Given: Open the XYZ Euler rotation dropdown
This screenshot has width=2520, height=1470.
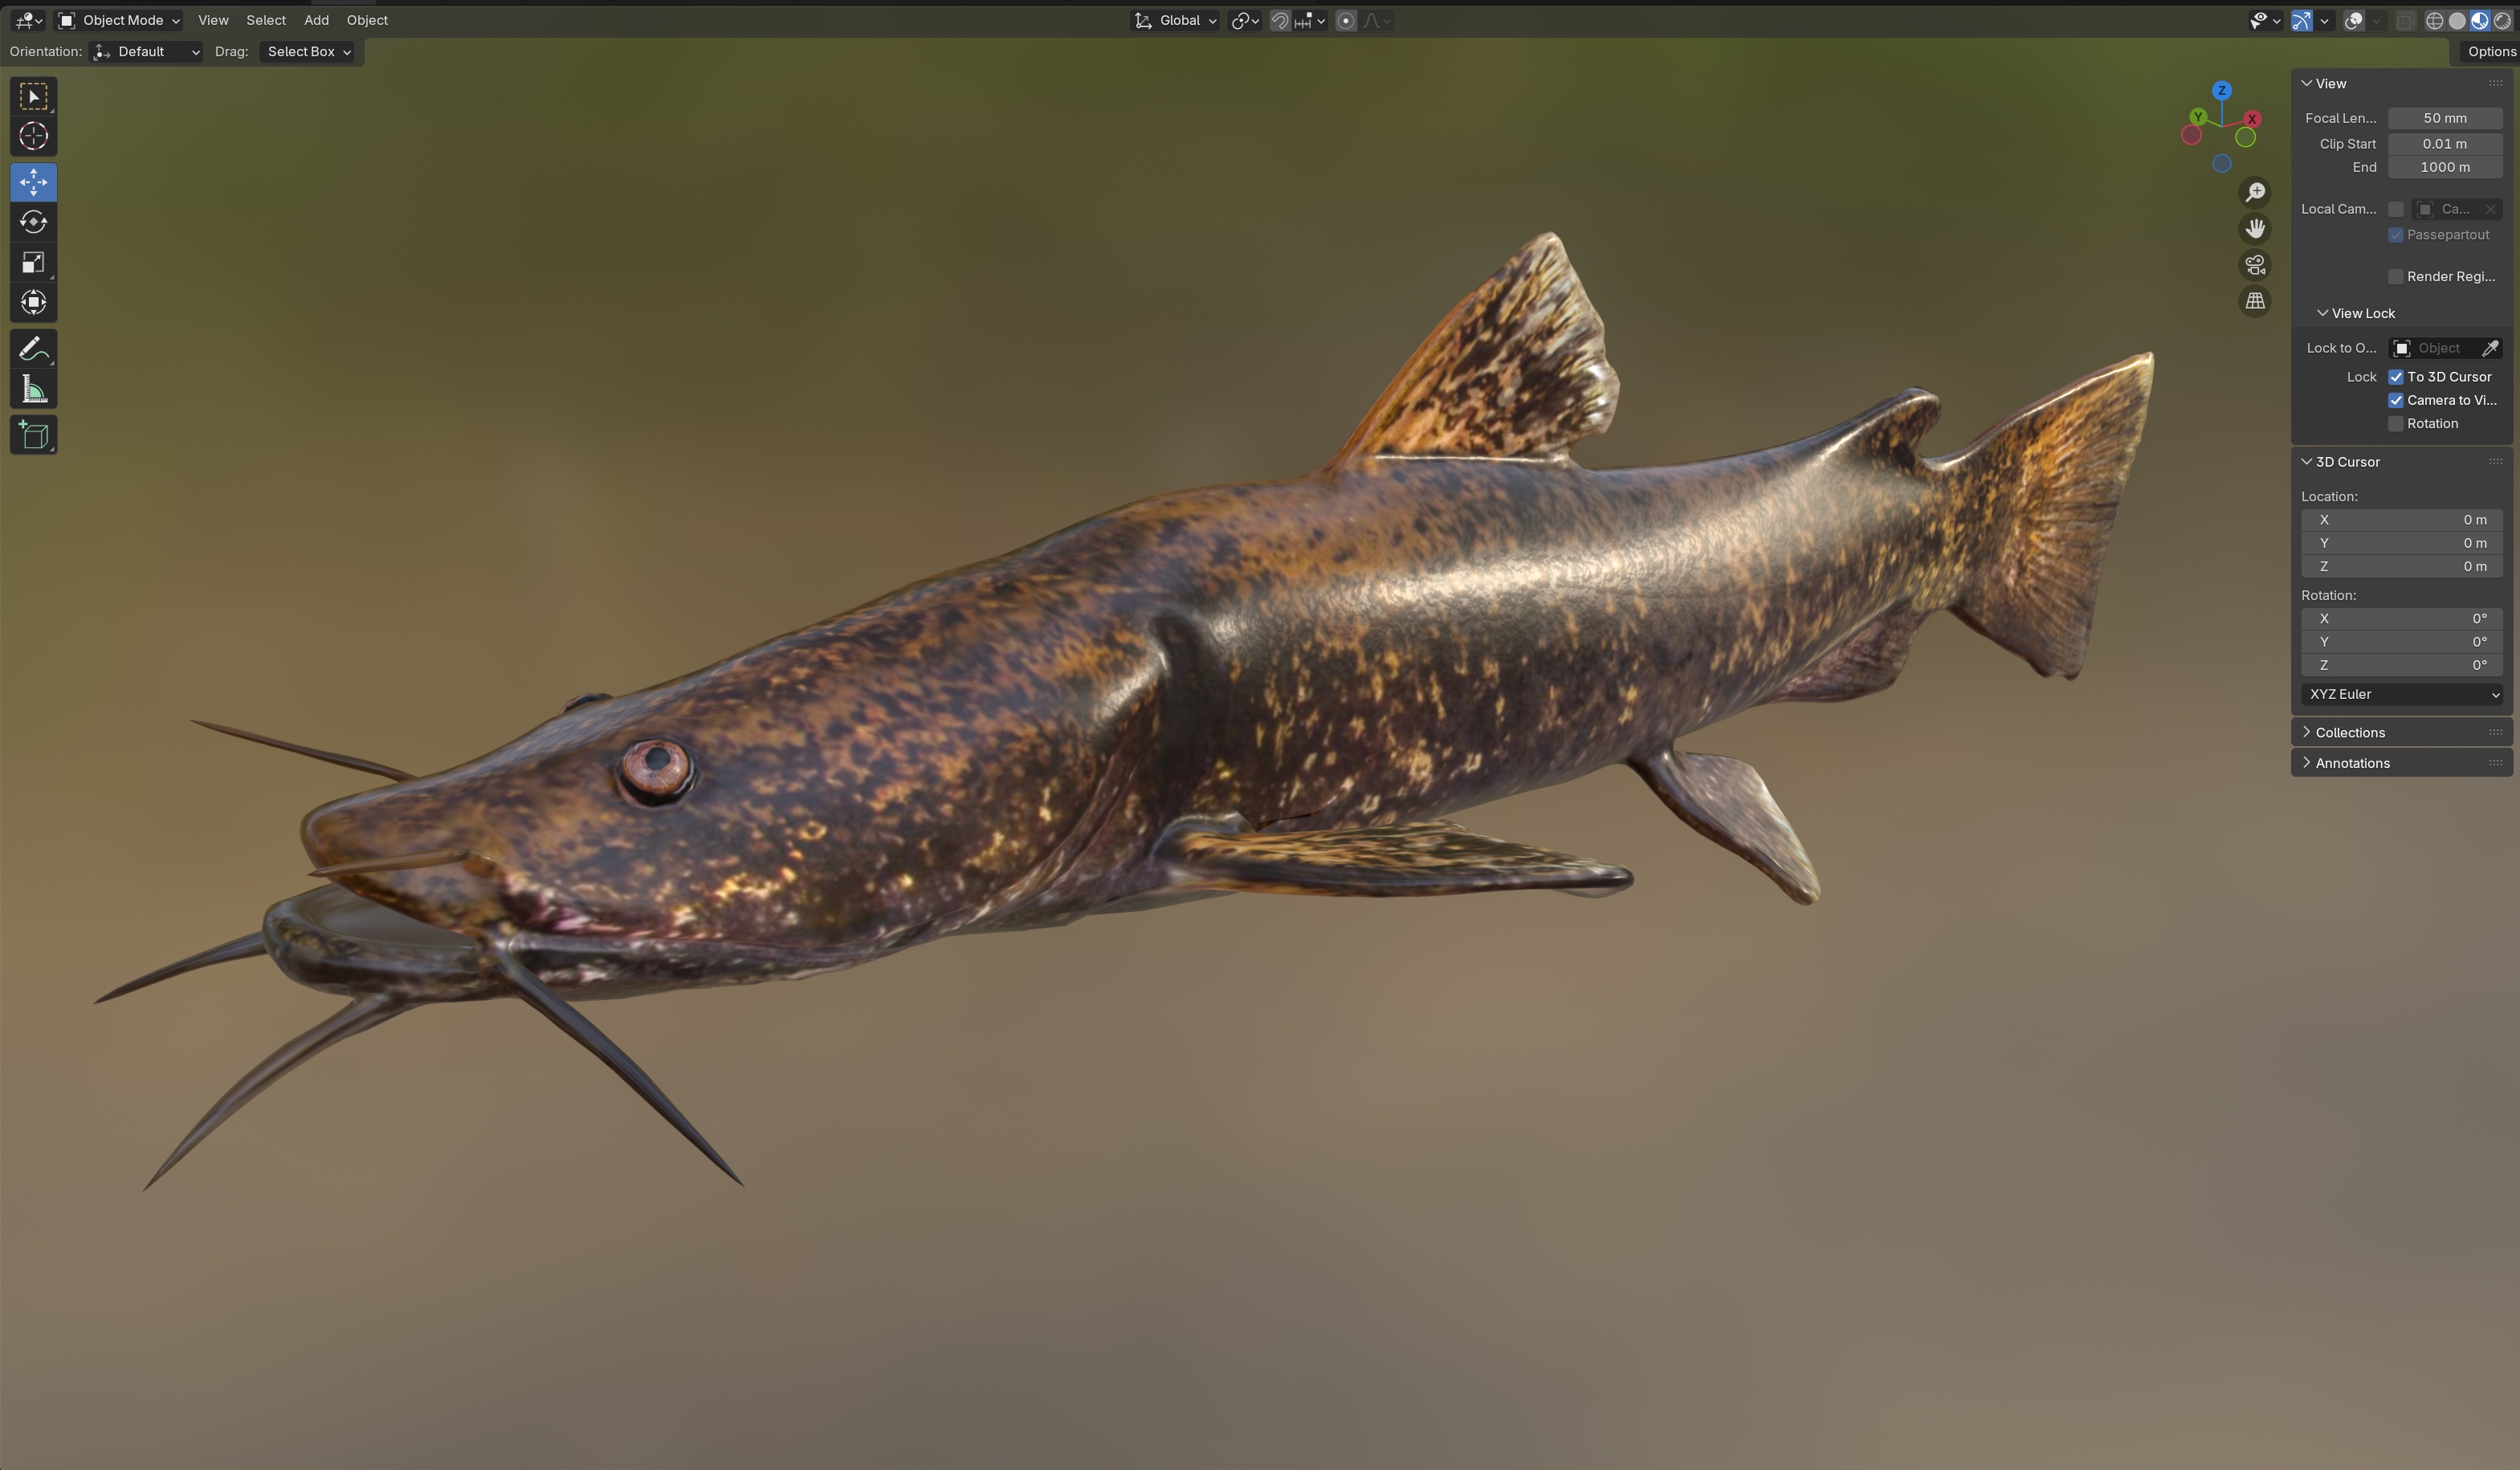Looking at the screenshot, I should 2402,694.
